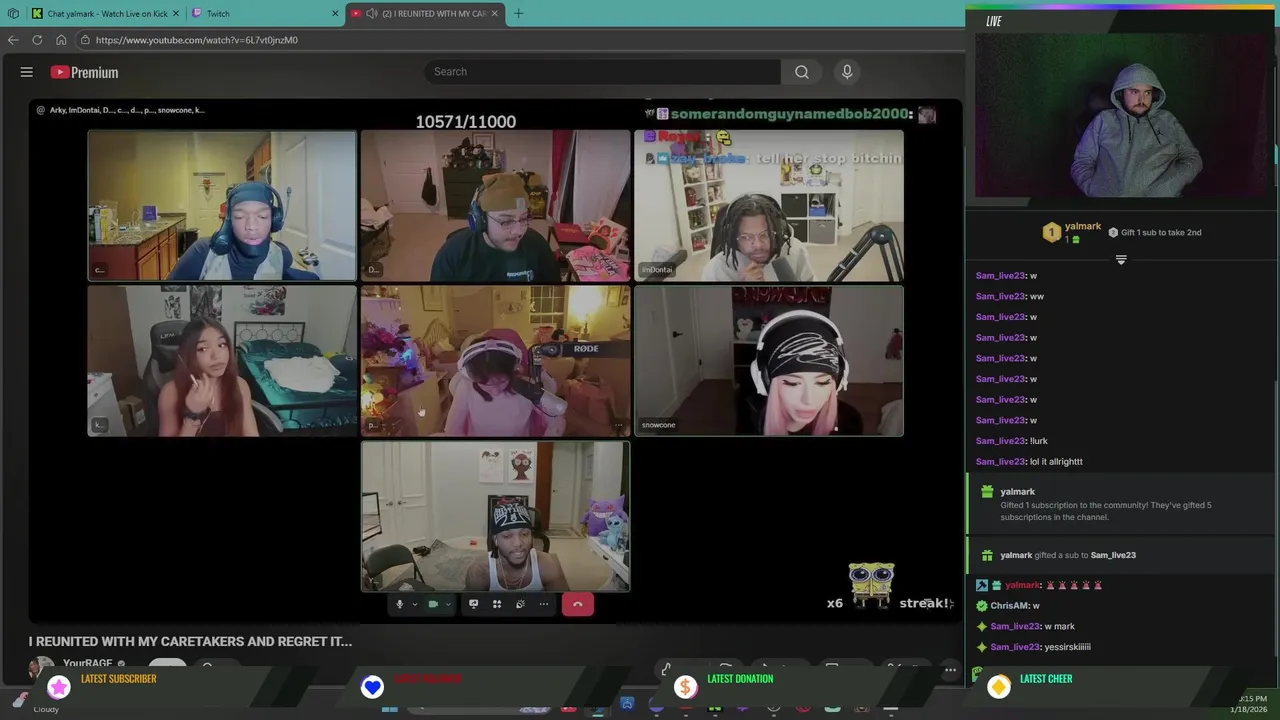This screenshot has height=720, width=1280.
Task: Expand camera options arrow in call bar
Action: (448, 604)
